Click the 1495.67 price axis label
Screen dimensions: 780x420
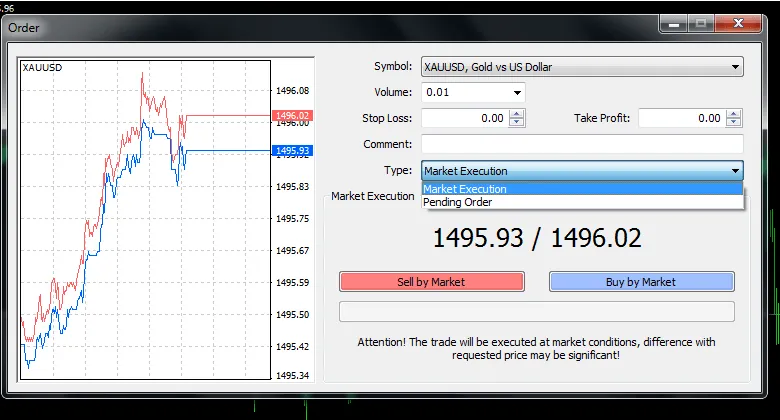pos(292,250)
